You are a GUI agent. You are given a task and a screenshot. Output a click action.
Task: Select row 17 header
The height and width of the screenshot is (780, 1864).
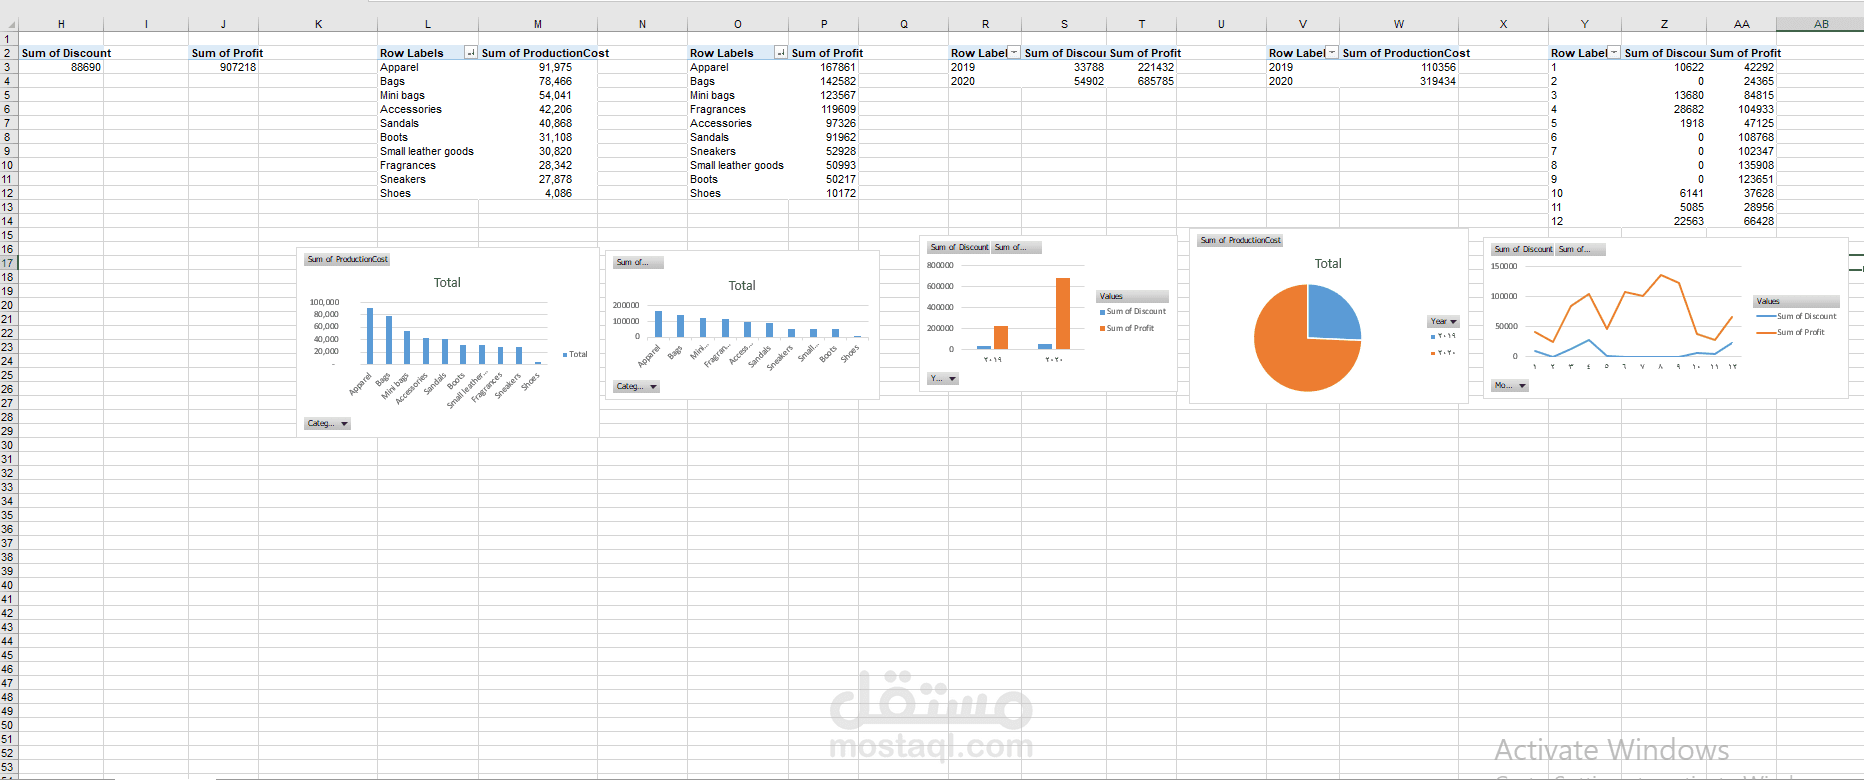(8, 263)
